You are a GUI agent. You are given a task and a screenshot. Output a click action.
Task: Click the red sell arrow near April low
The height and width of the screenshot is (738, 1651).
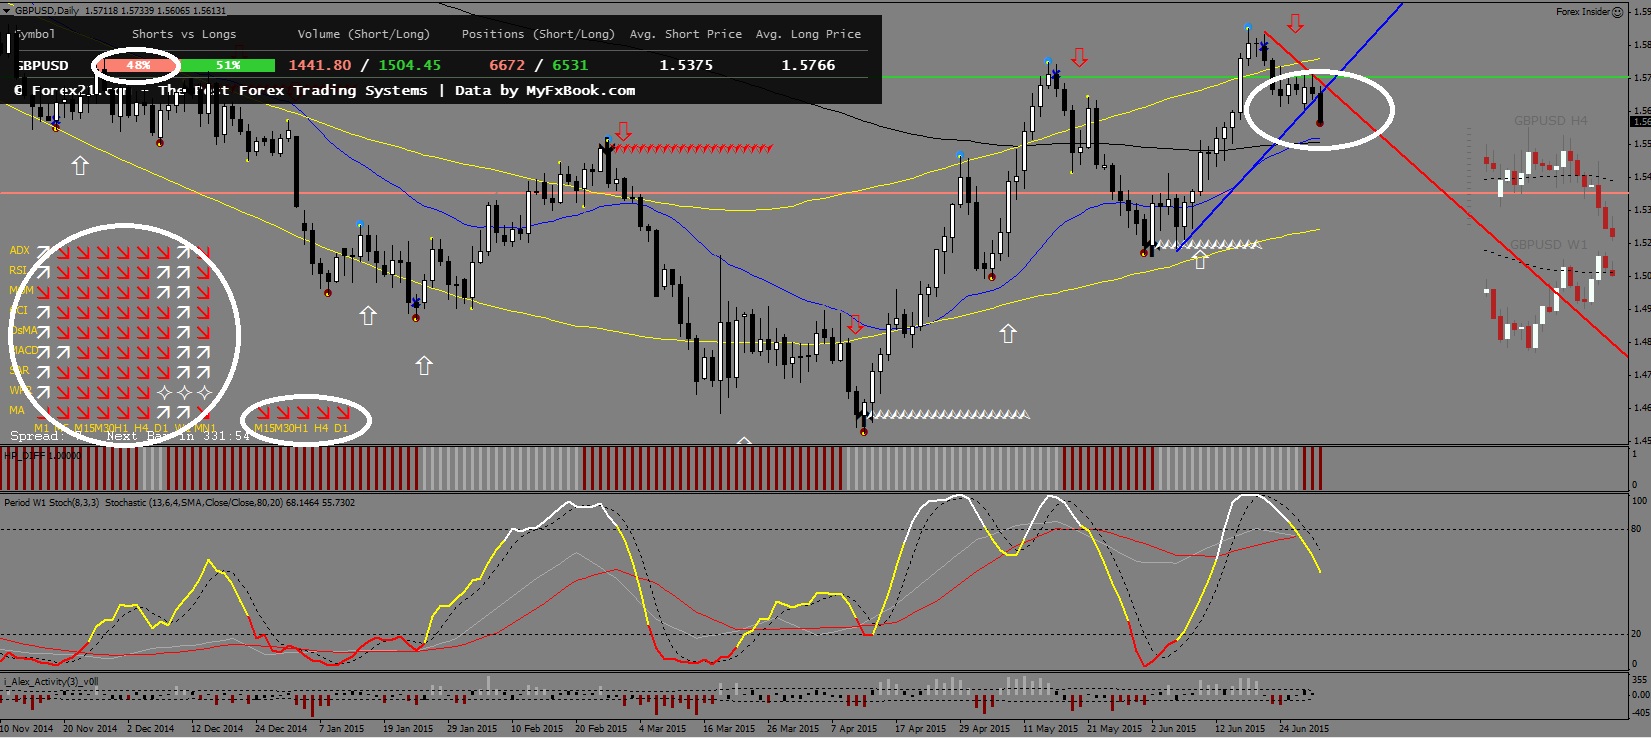point(855,324)
